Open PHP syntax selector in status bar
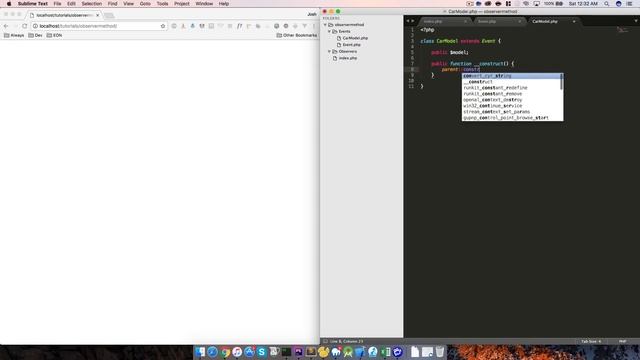Image resolution: width=640 pixels, height=360 pixels. coord(622,341)
